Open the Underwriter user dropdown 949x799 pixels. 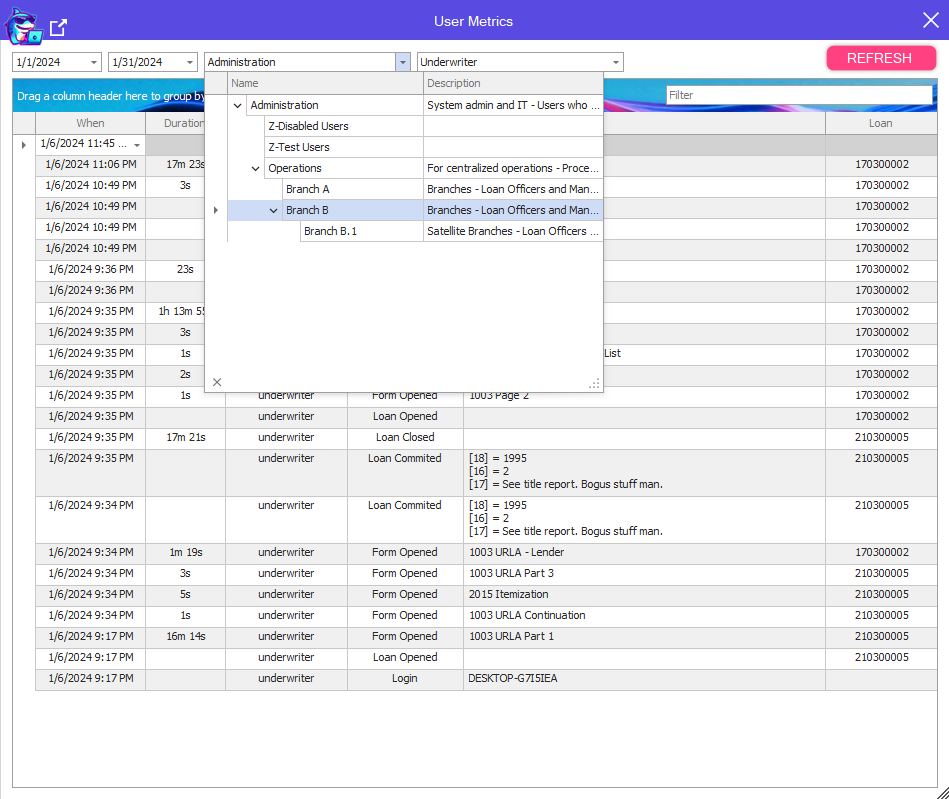pyautogui.click(x=615, y=62)
